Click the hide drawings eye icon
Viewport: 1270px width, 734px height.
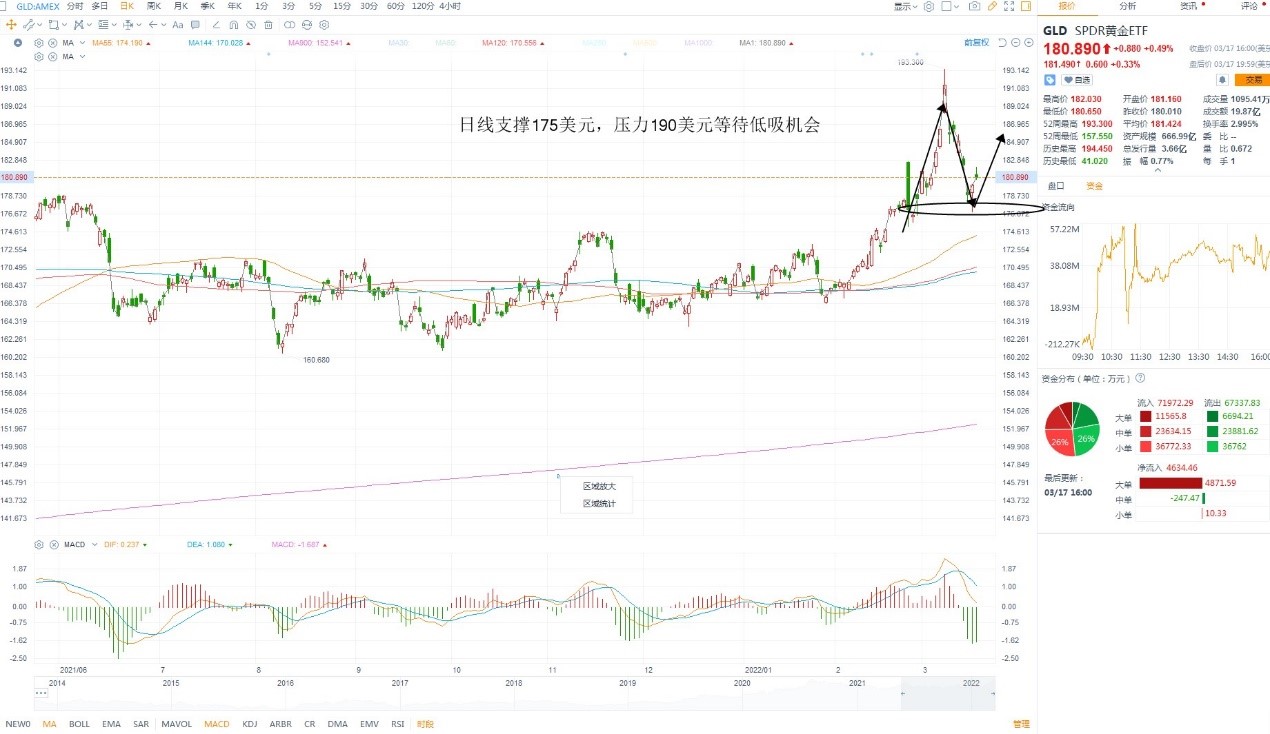(x=250, y=25)
